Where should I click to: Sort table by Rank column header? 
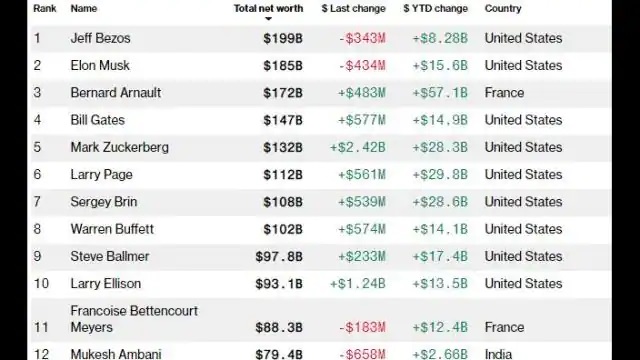pos(44,9)
